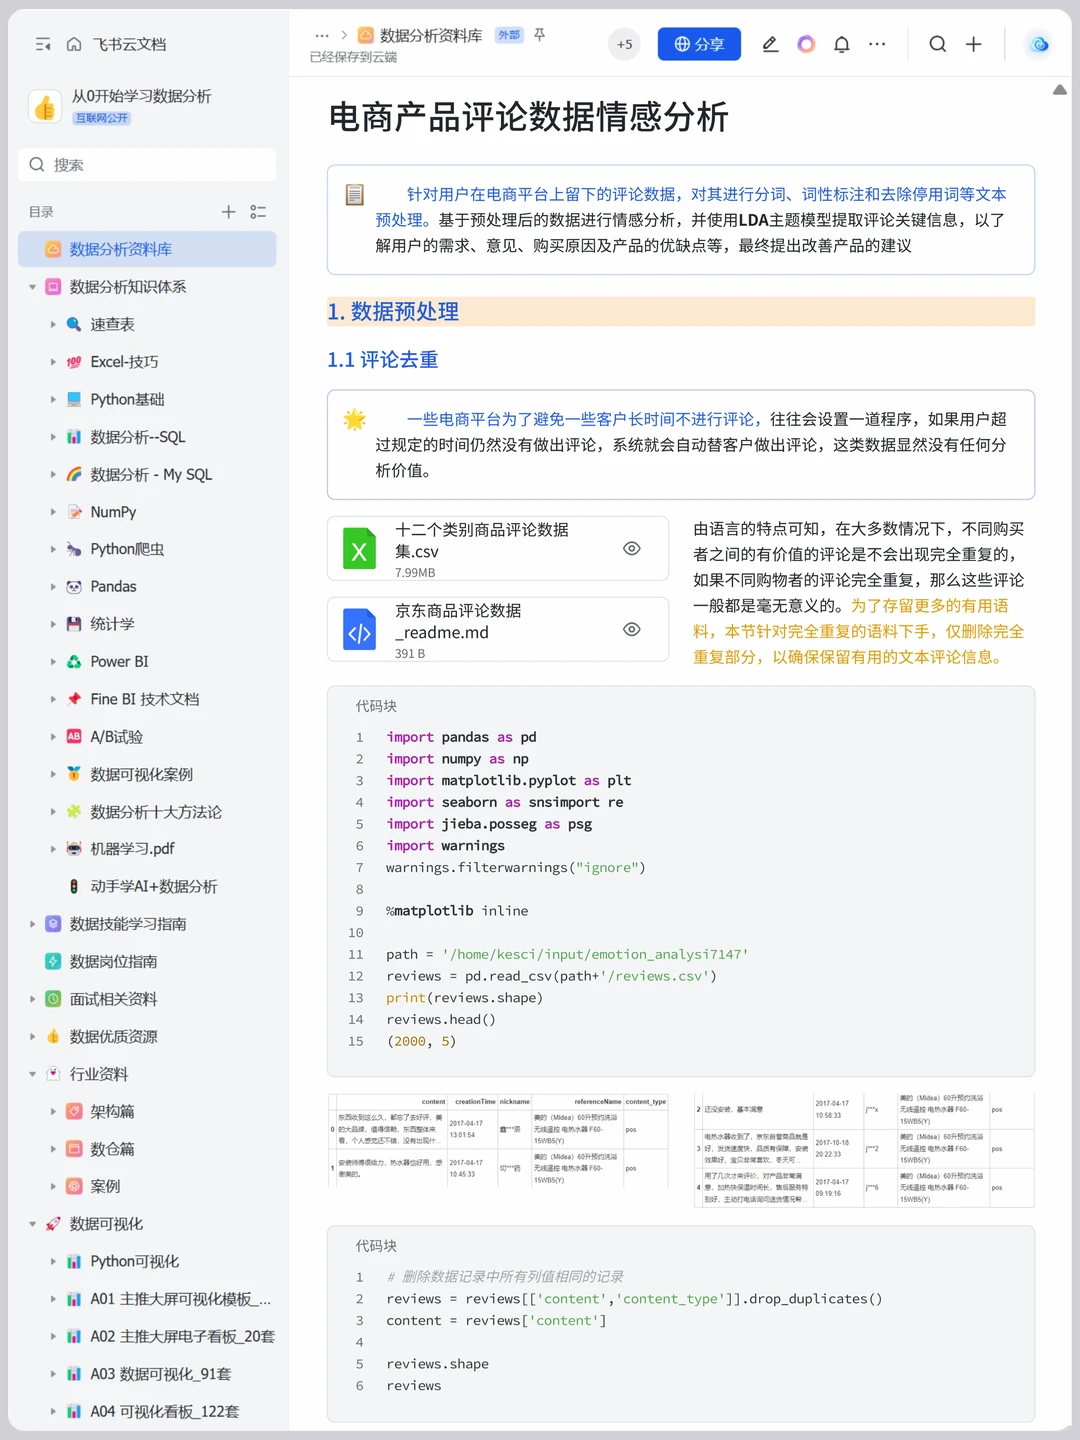Open 面试相关资料 page
Screen dimensions: 1080x1440
[113, 999]
